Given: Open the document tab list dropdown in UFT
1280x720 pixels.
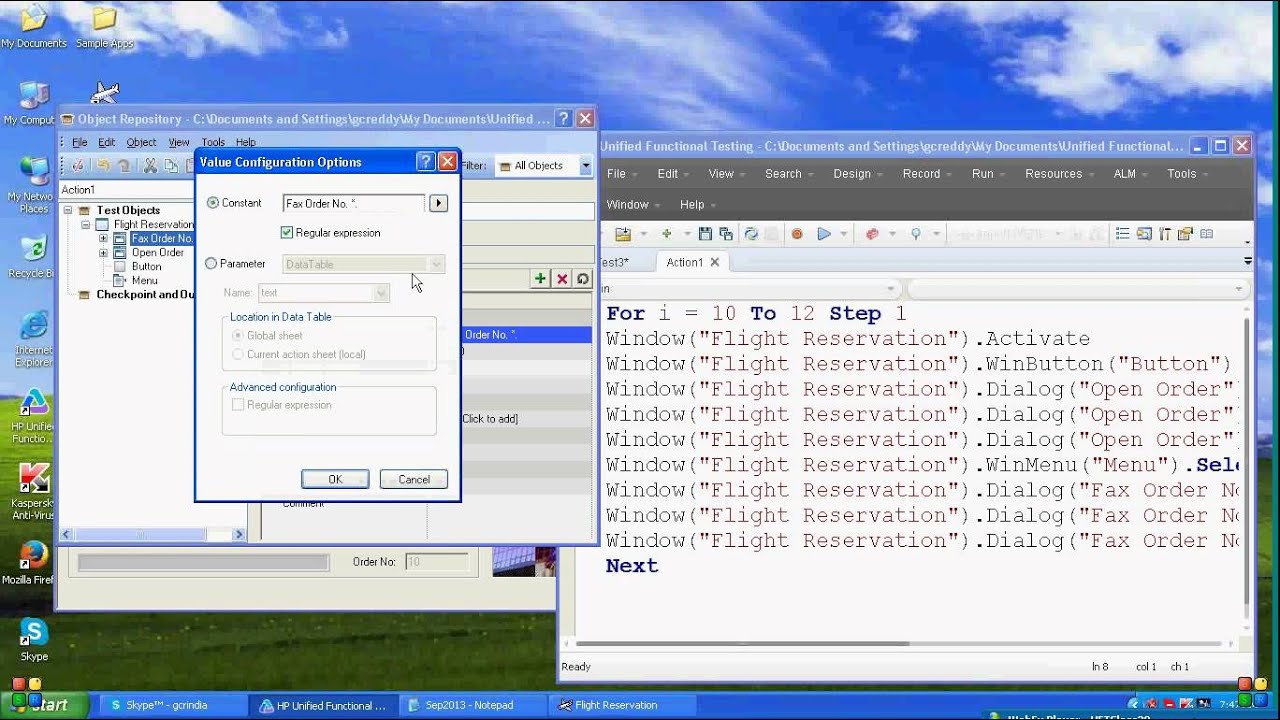Looking at the screenshot, I should pyautogui.click(x=1247, y=261).
